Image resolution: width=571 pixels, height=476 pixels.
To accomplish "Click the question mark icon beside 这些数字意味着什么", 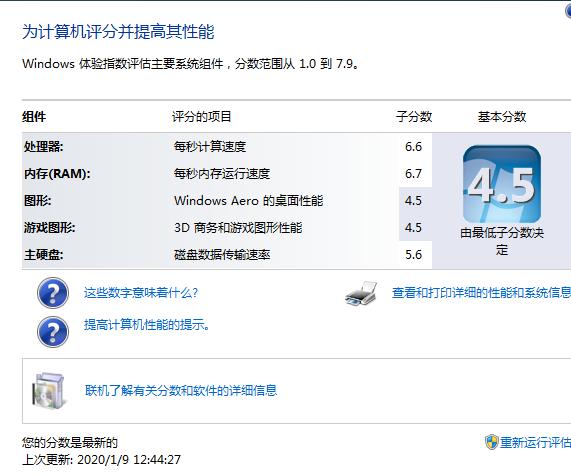I will point(53,293).
